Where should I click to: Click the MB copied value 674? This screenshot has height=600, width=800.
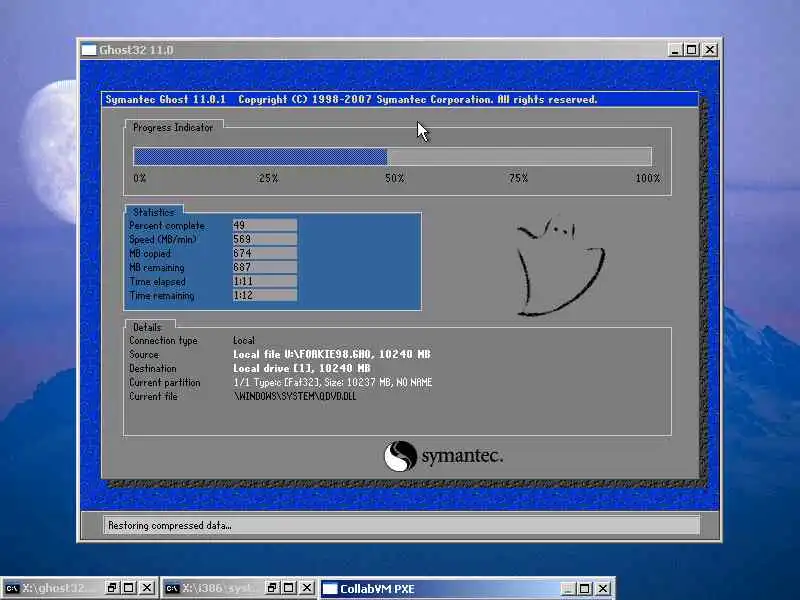[x=264, y=253]
